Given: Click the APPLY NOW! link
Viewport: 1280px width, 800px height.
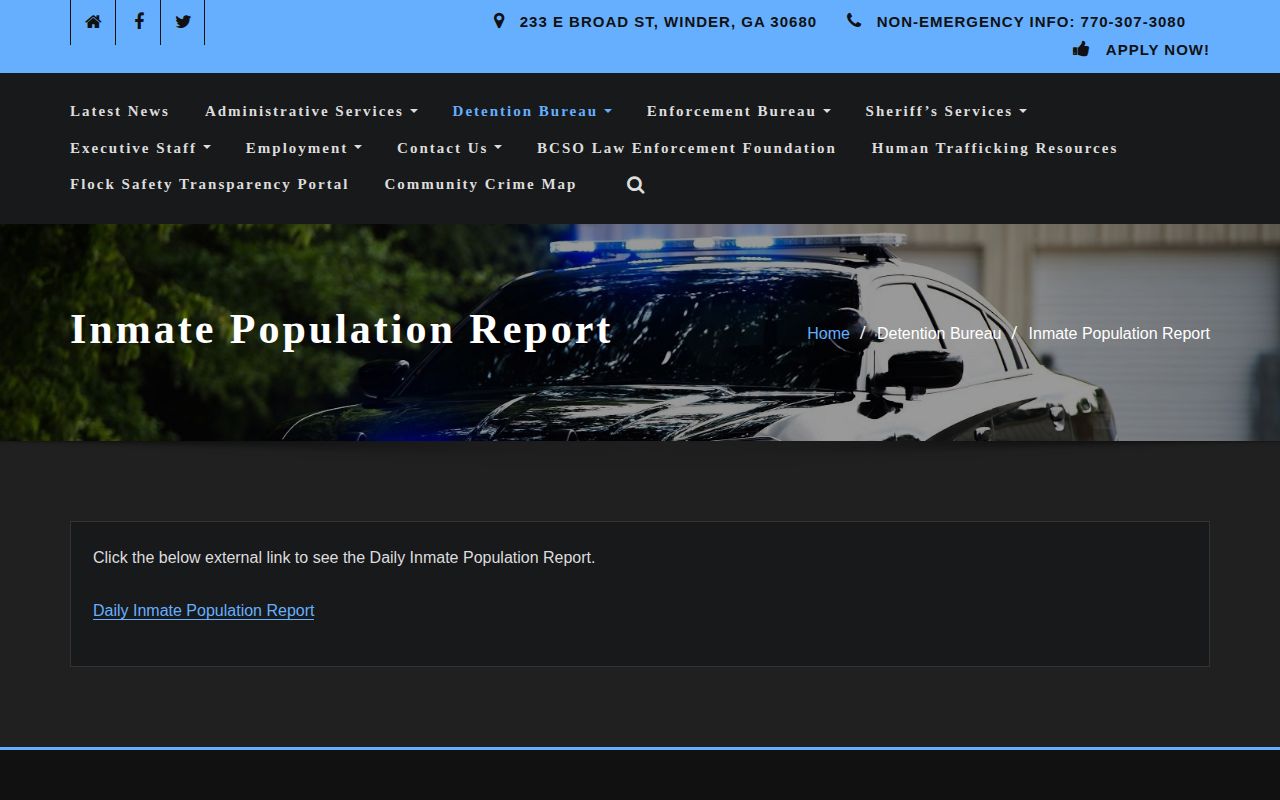Looking at the screenshot, I should [1157, 49].
